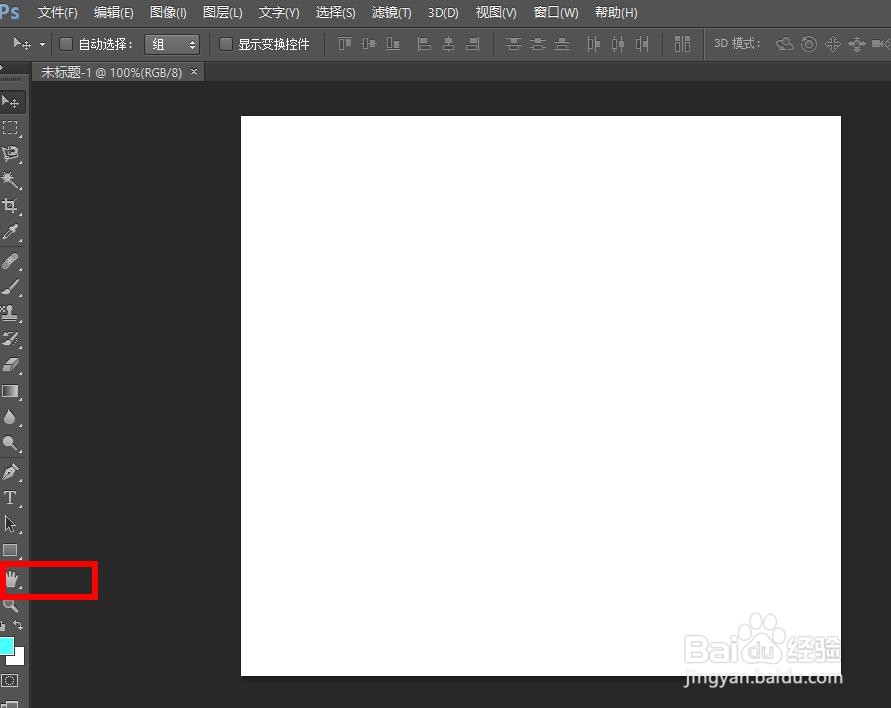Select the Move tool
The width and height of the screenshot is (891, 708).
13,101
